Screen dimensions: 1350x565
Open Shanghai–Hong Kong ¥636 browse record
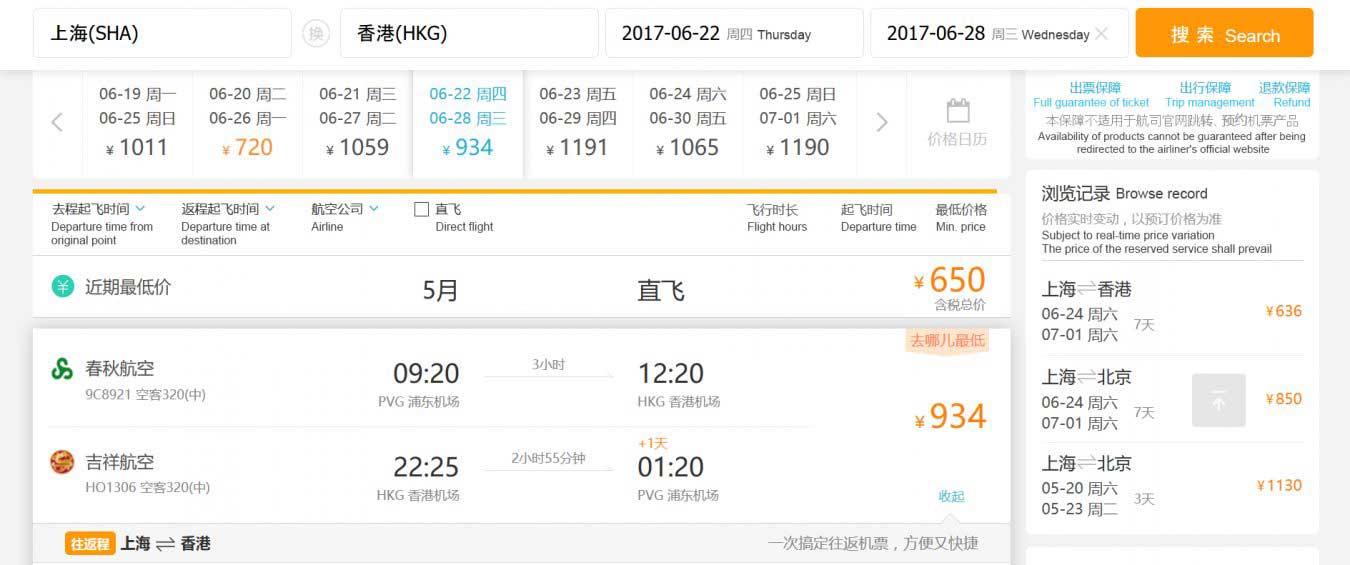click(1171, 311)
